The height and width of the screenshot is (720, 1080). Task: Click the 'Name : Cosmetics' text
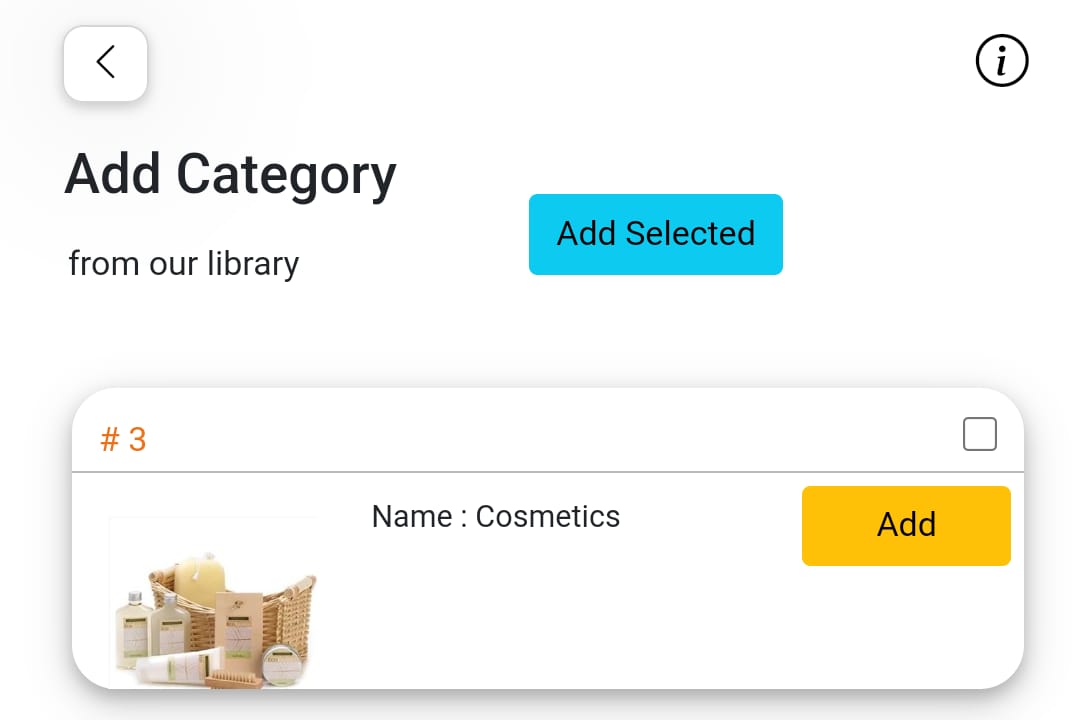[496, 517]
